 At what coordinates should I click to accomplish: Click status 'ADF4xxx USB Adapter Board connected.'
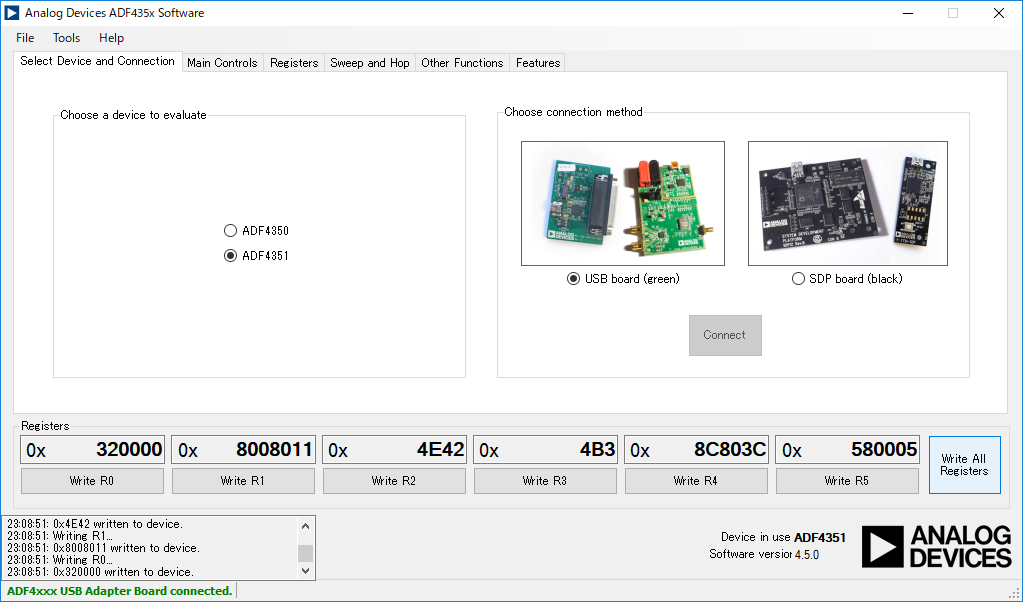pos(119,591)
